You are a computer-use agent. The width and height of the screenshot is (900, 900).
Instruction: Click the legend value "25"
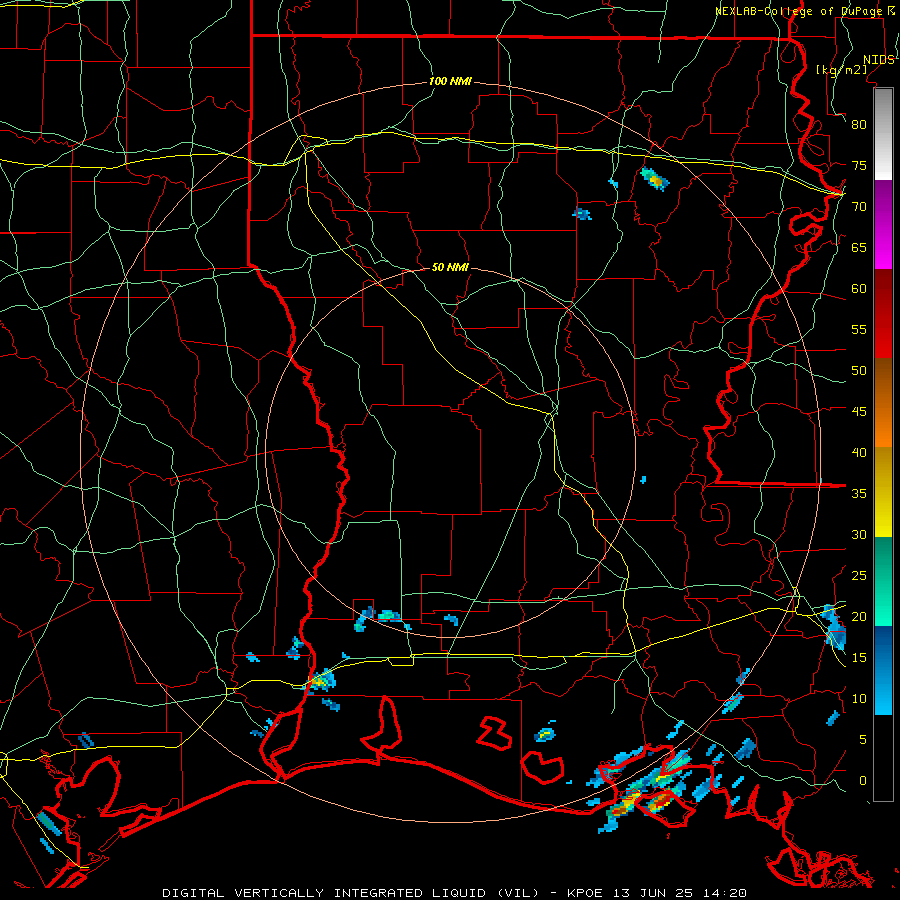pyautogui.click(x=859, y=576)
